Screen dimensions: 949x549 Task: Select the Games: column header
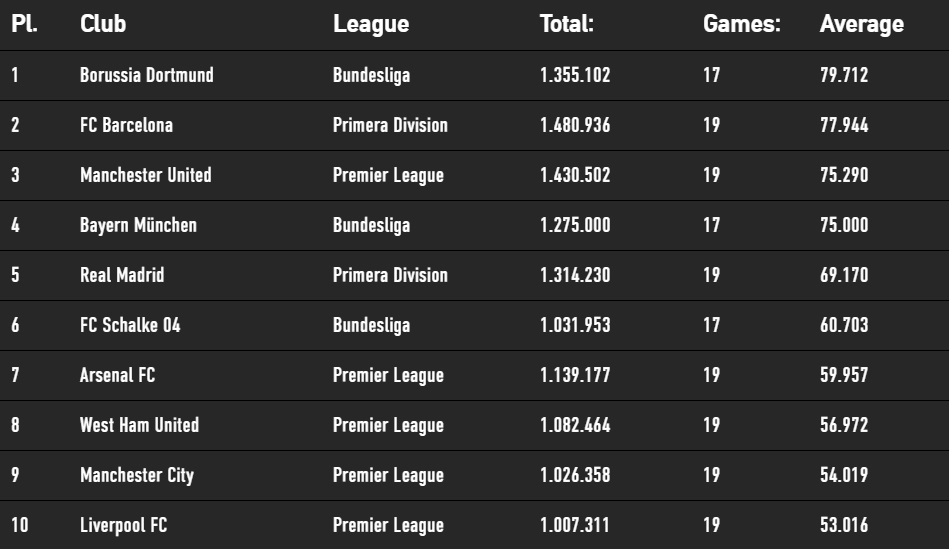tap(741, 24)
